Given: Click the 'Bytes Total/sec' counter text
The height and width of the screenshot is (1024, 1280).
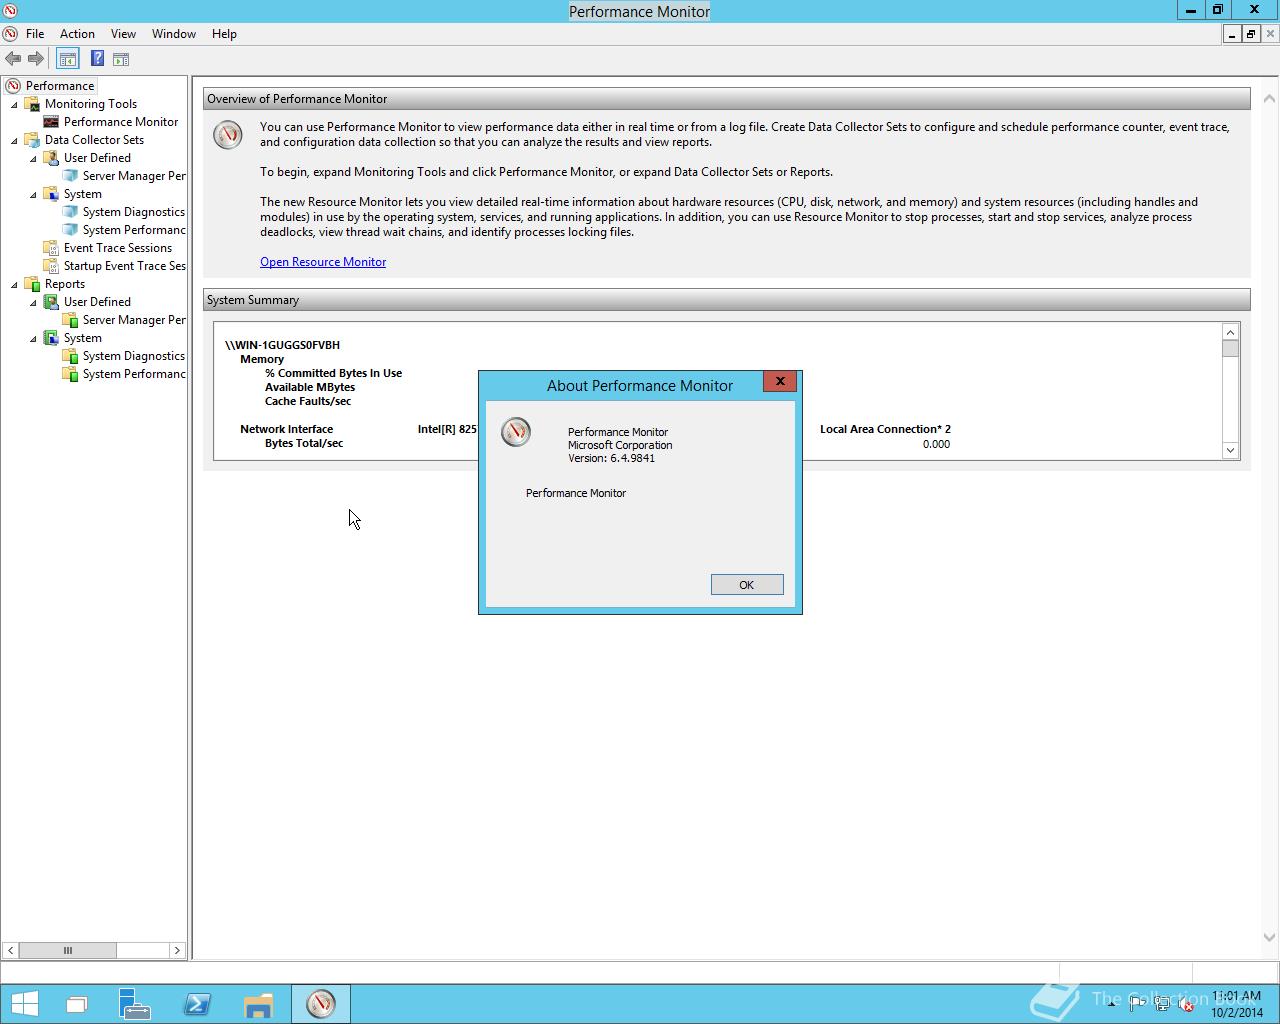Looking at the screenshot, I should click(x=304, y=443).
